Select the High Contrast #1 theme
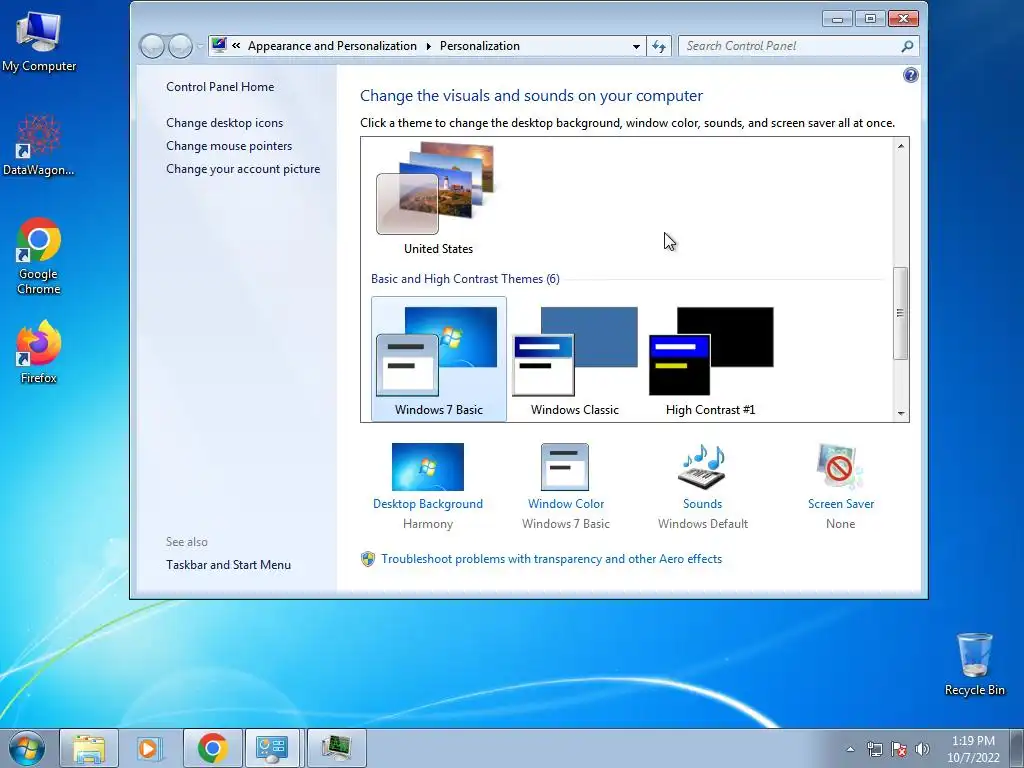Screen dimensions: 1024x768 [x=711, y=359]
